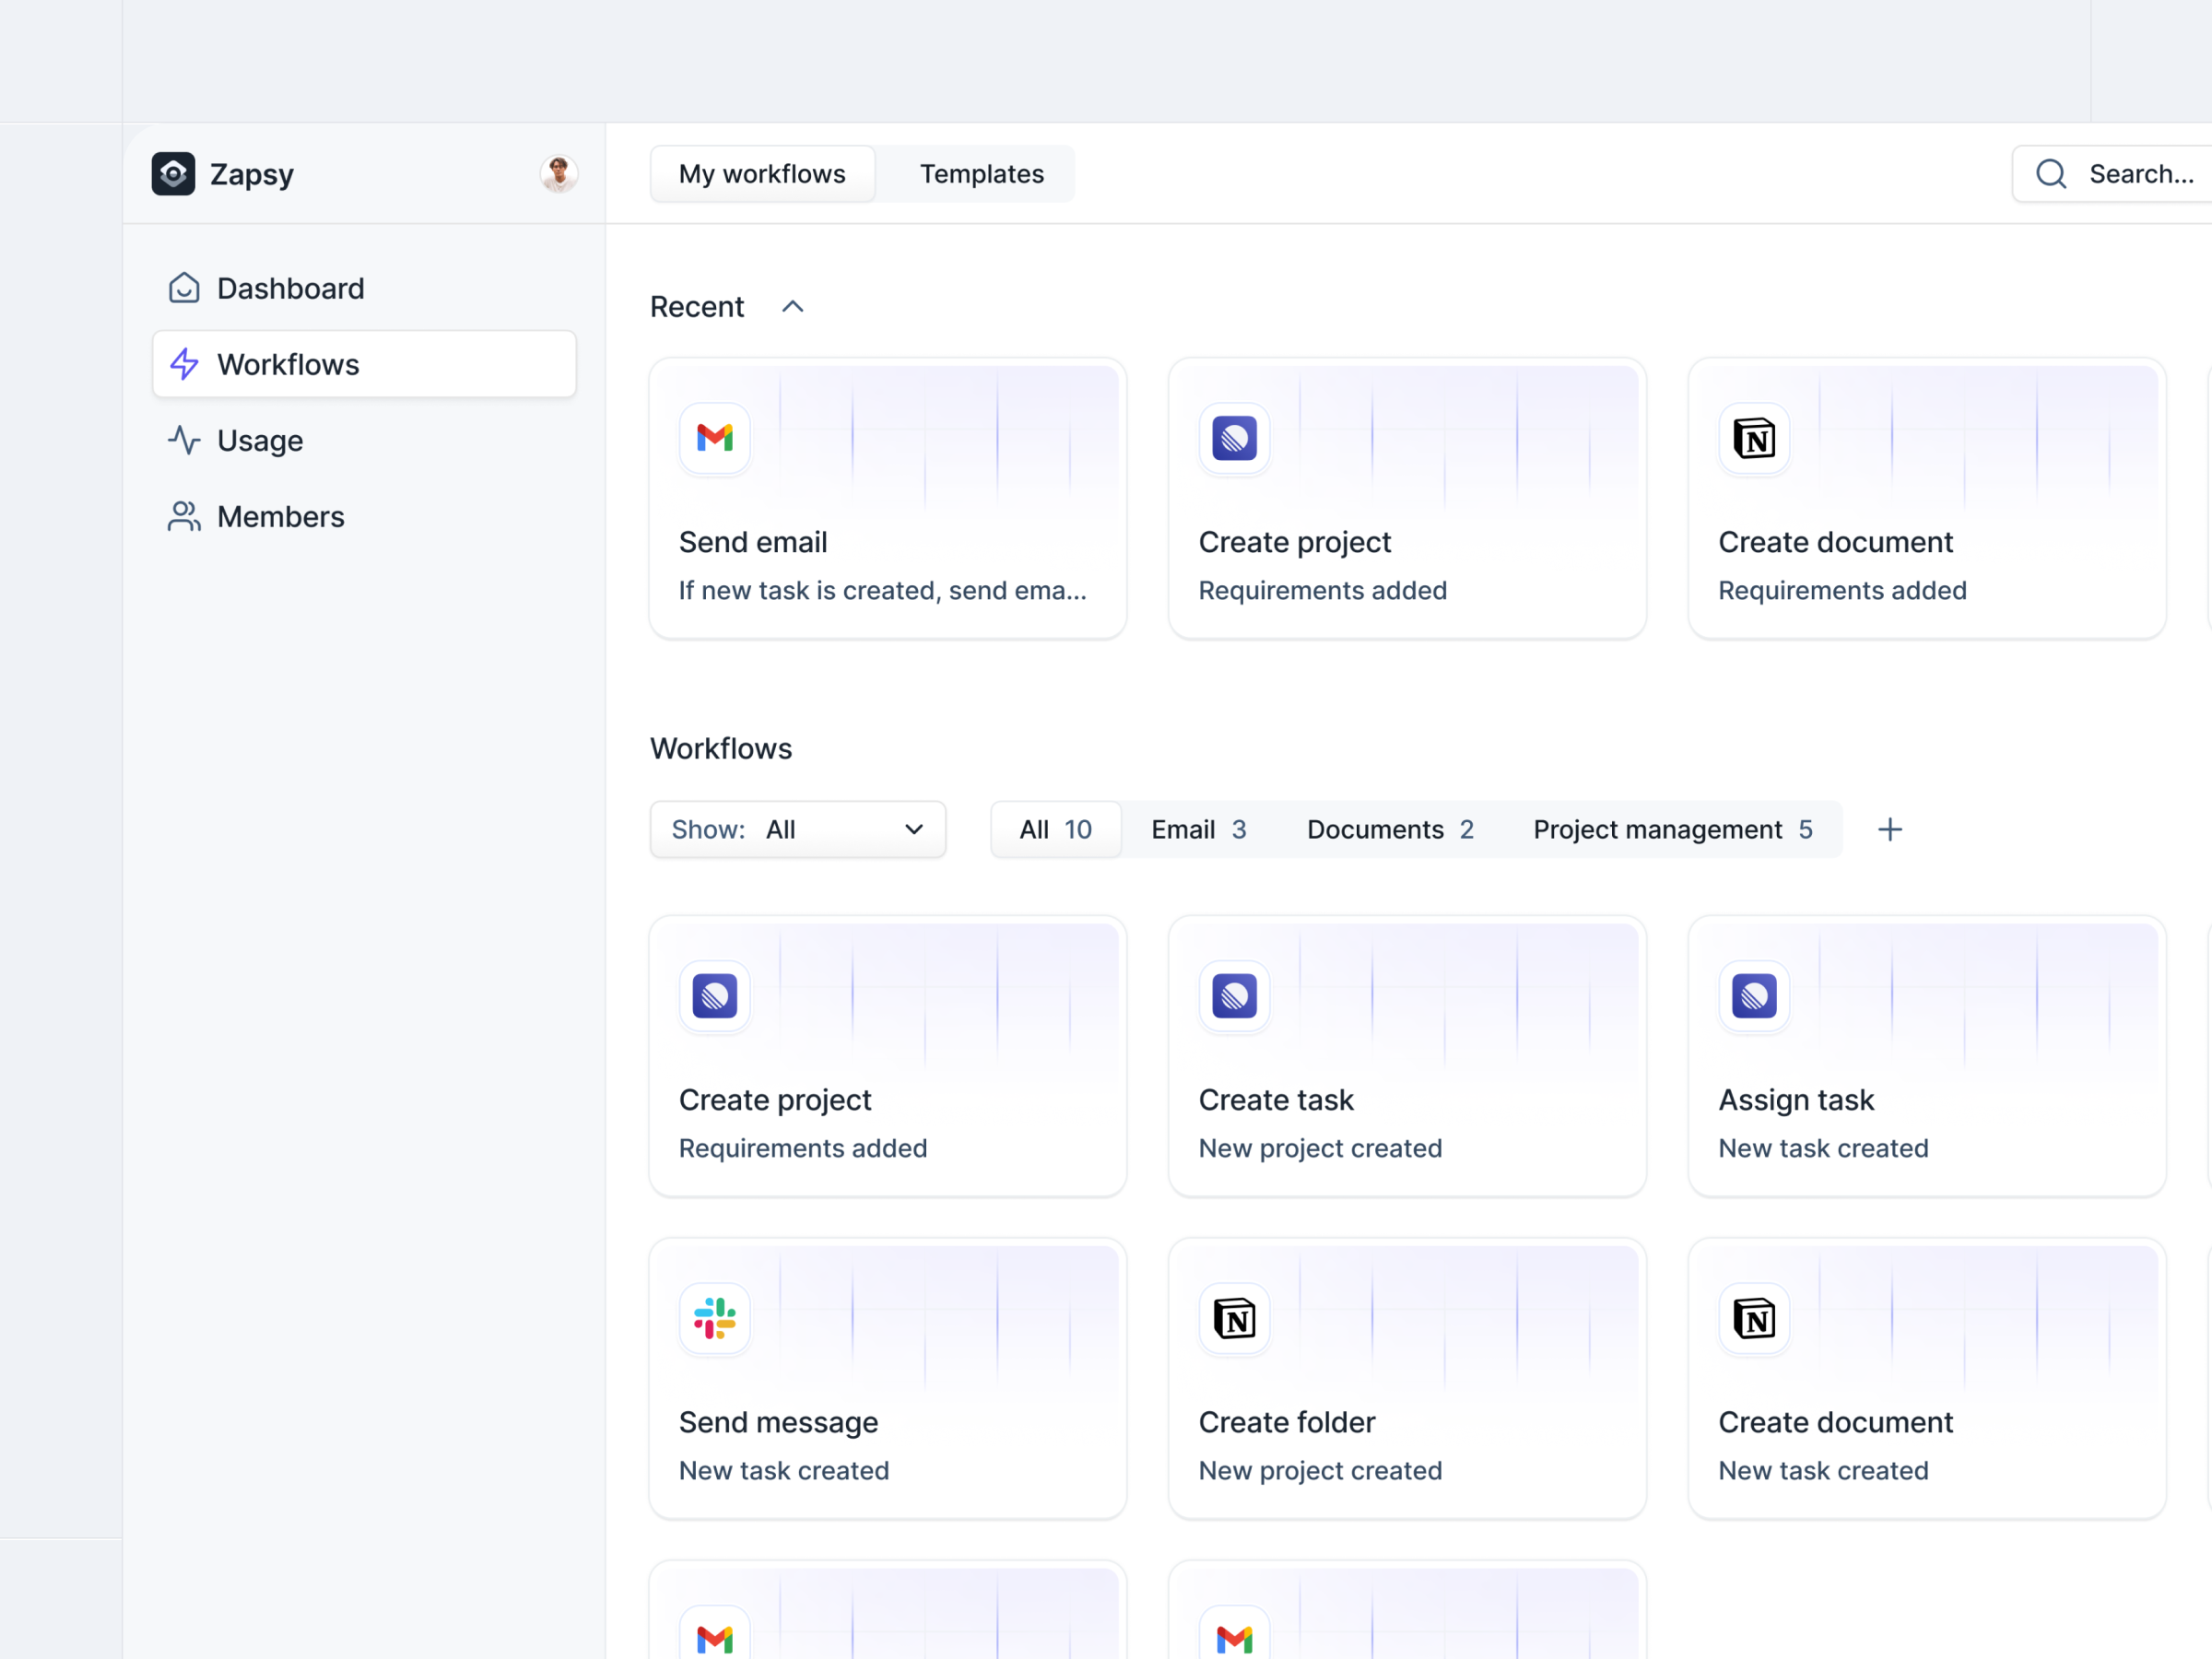
Task: Open the Show: All dropdown
Action: [797, 829]
